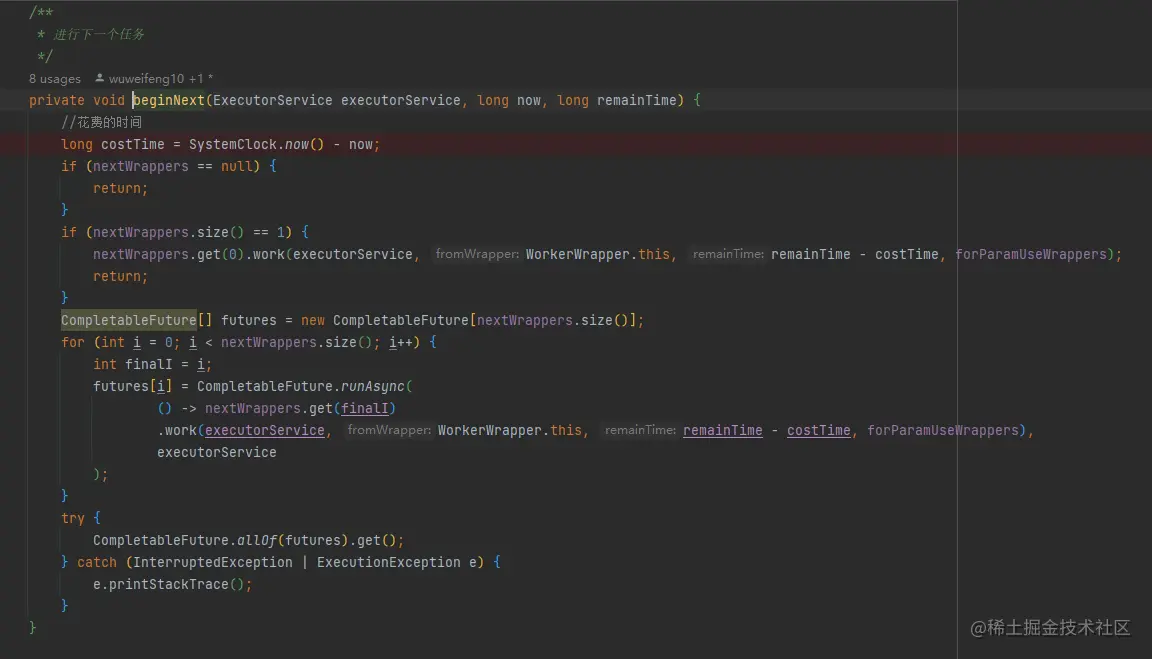
Task: Select the highlighted 'CompletableFuture' type token
Action: [129, 320]
